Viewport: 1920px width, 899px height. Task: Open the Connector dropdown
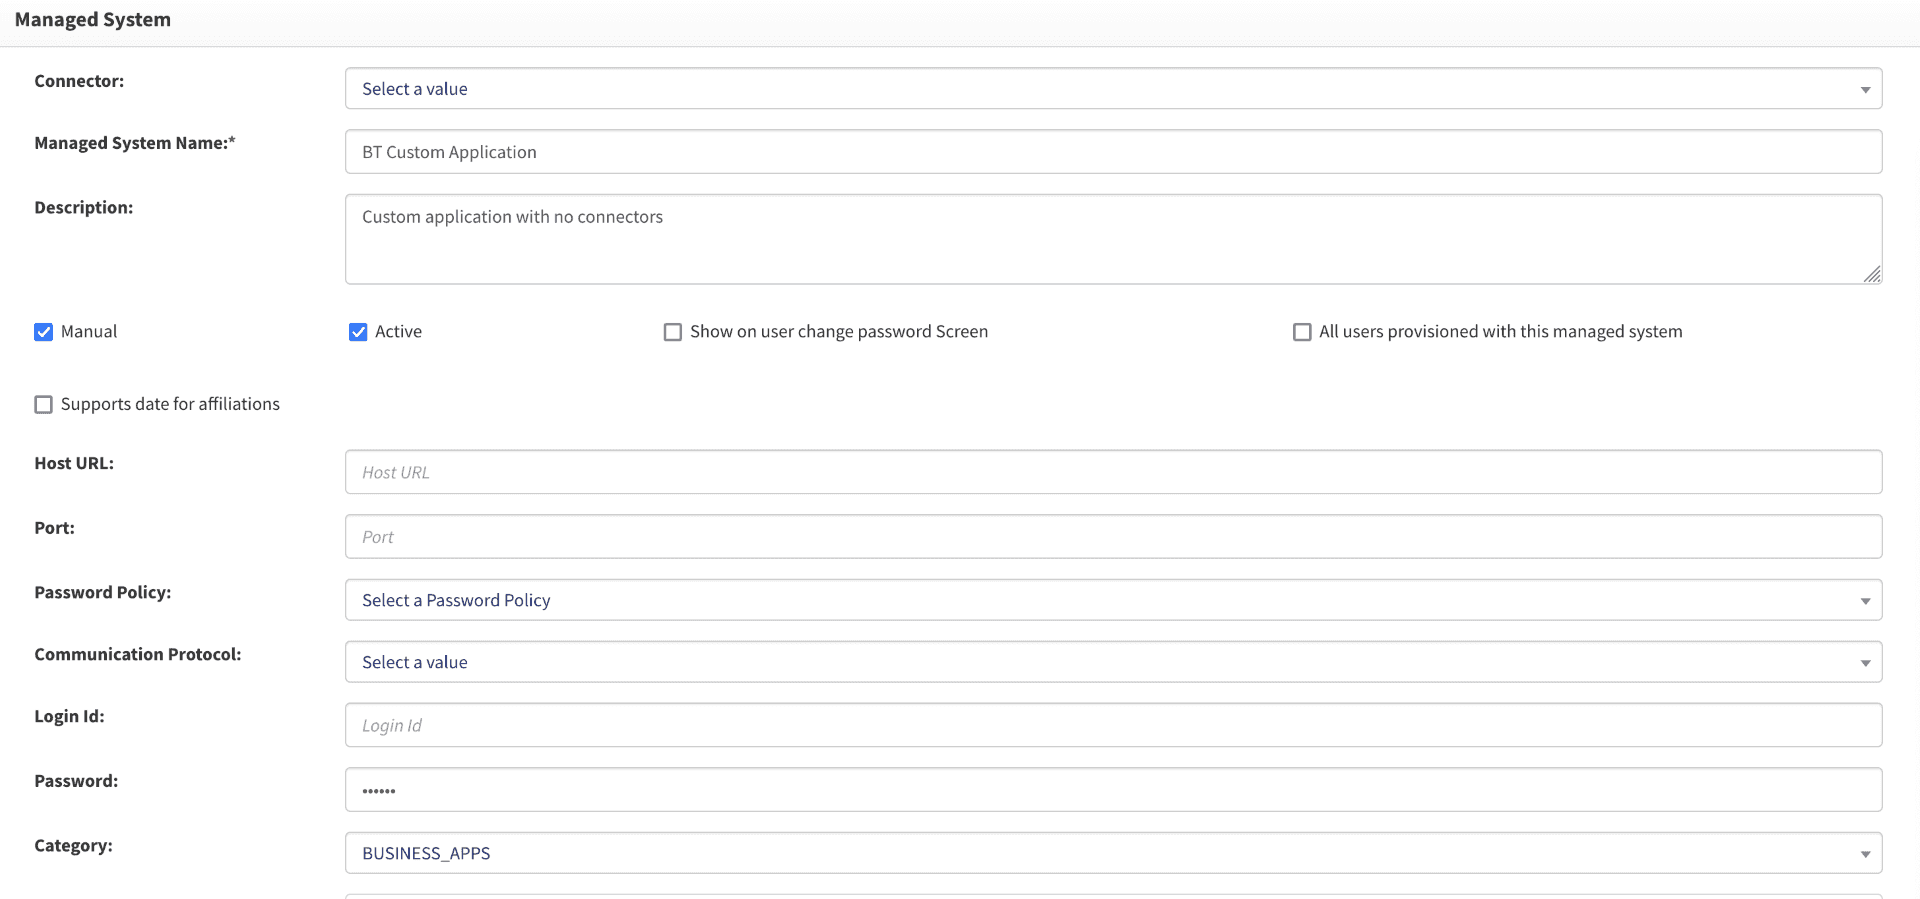1112,89
